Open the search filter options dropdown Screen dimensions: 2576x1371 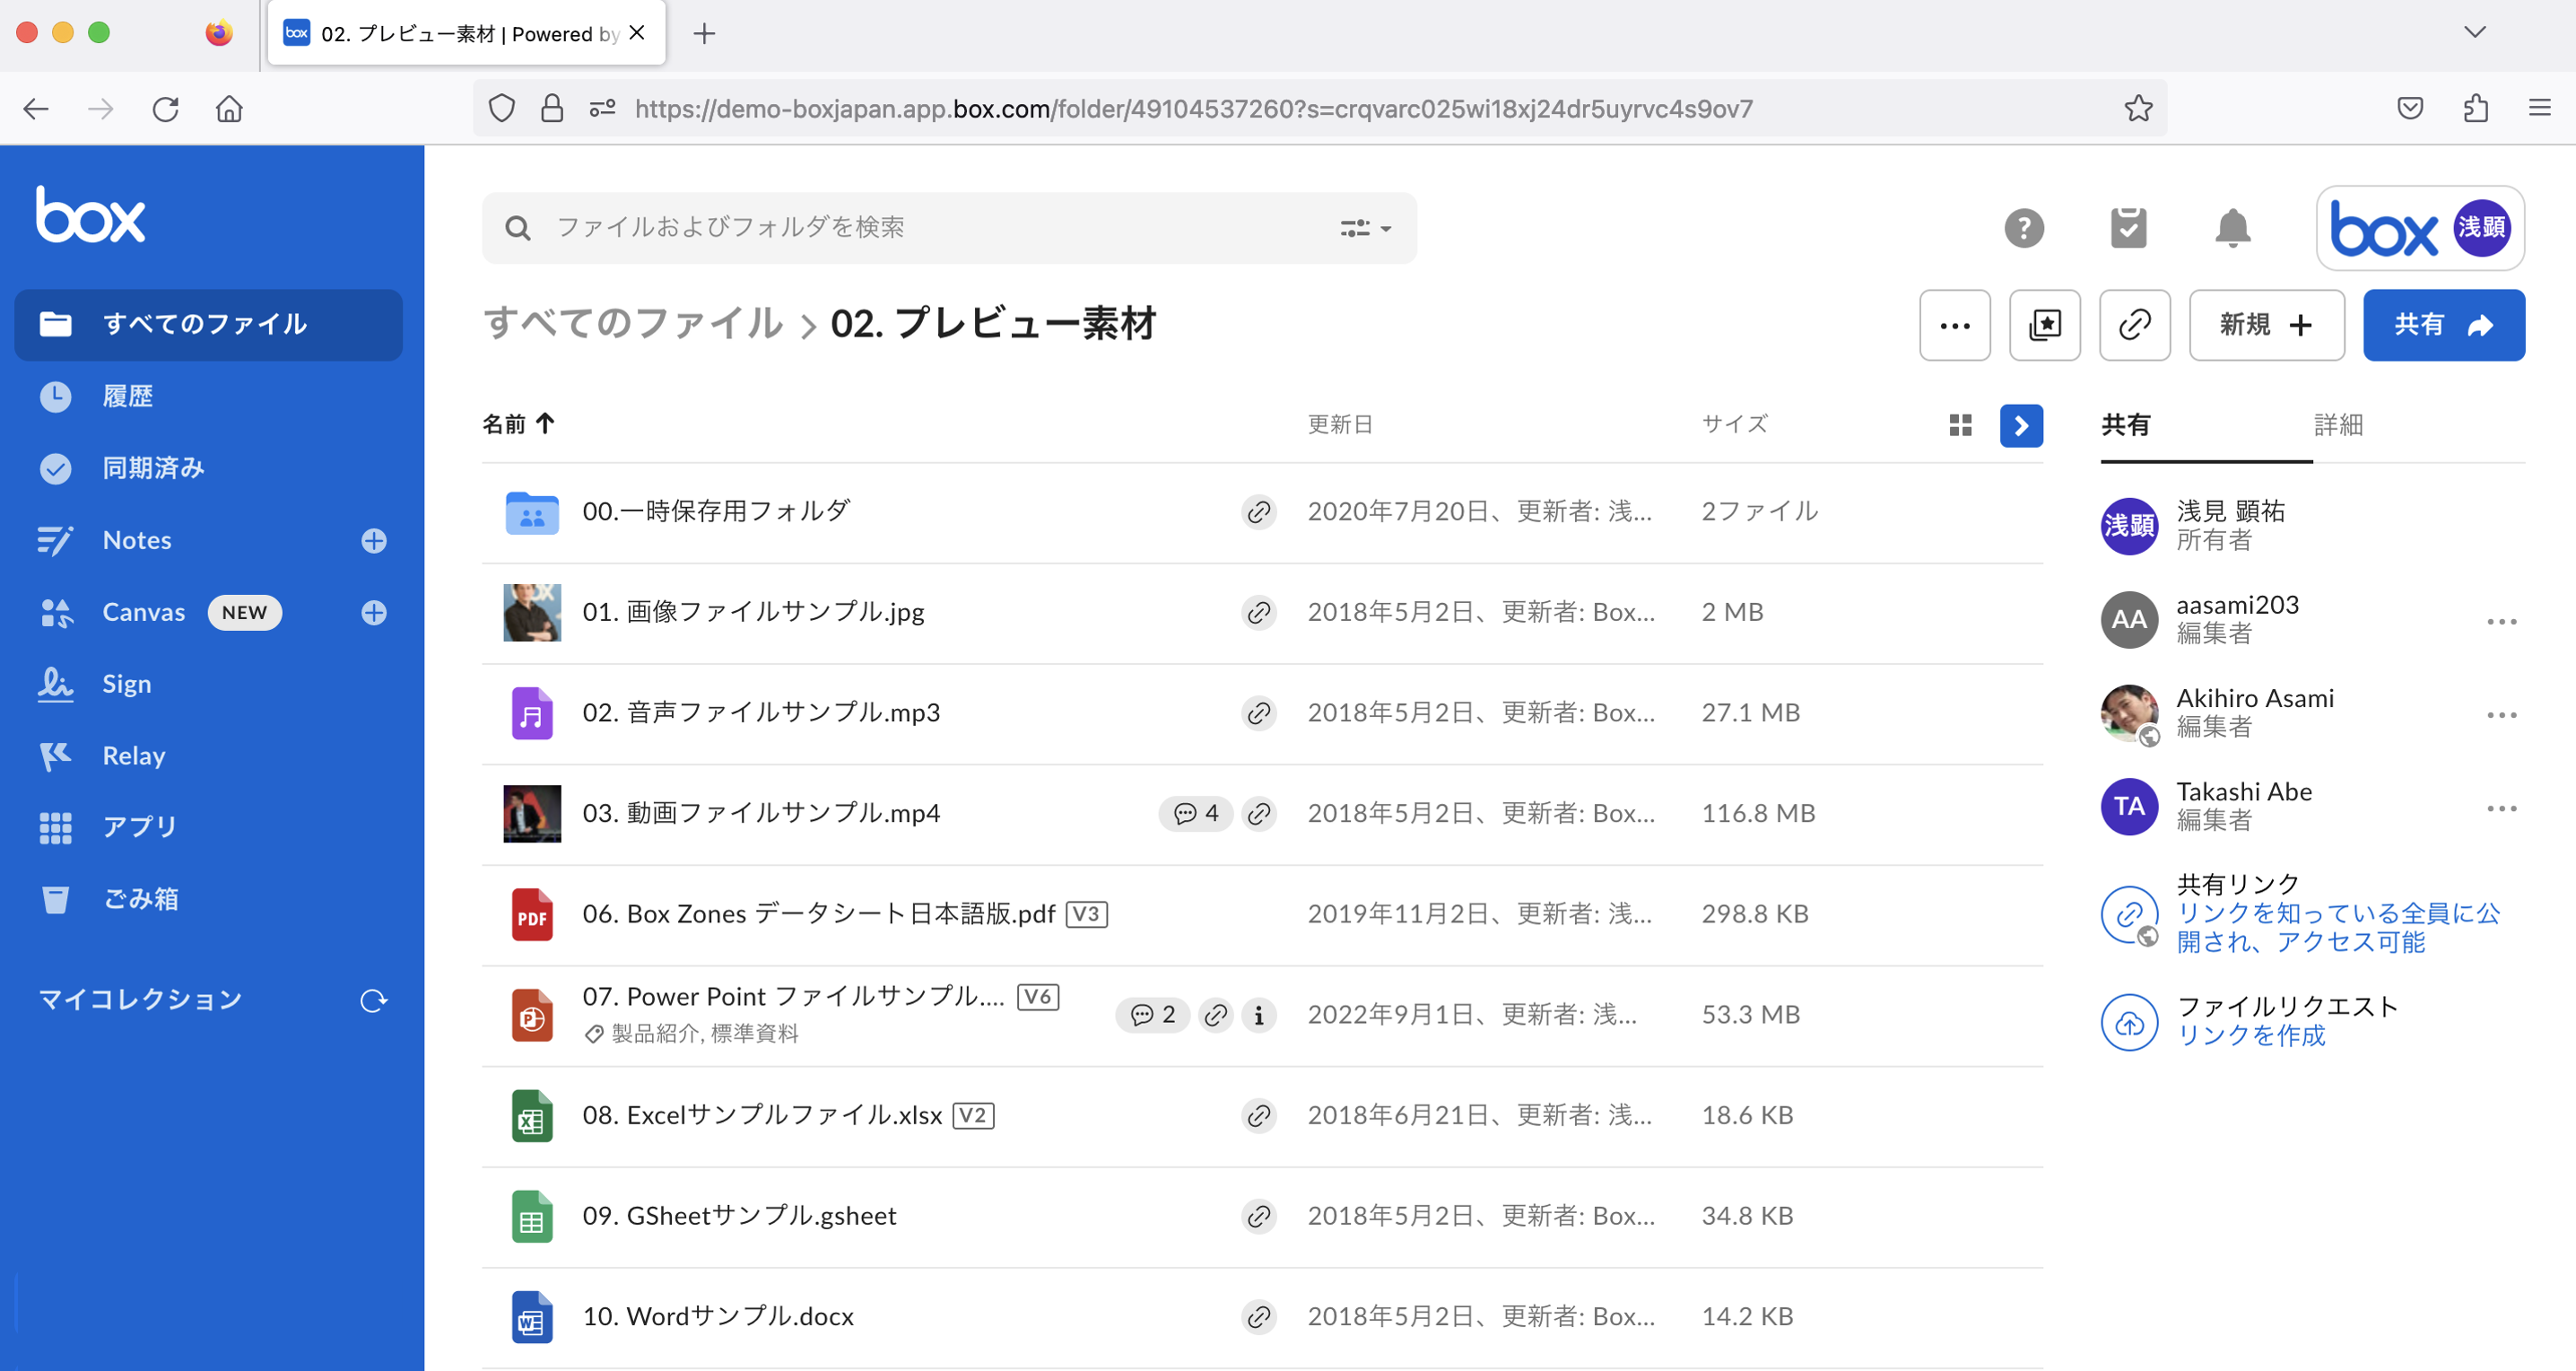(1365, 229)
